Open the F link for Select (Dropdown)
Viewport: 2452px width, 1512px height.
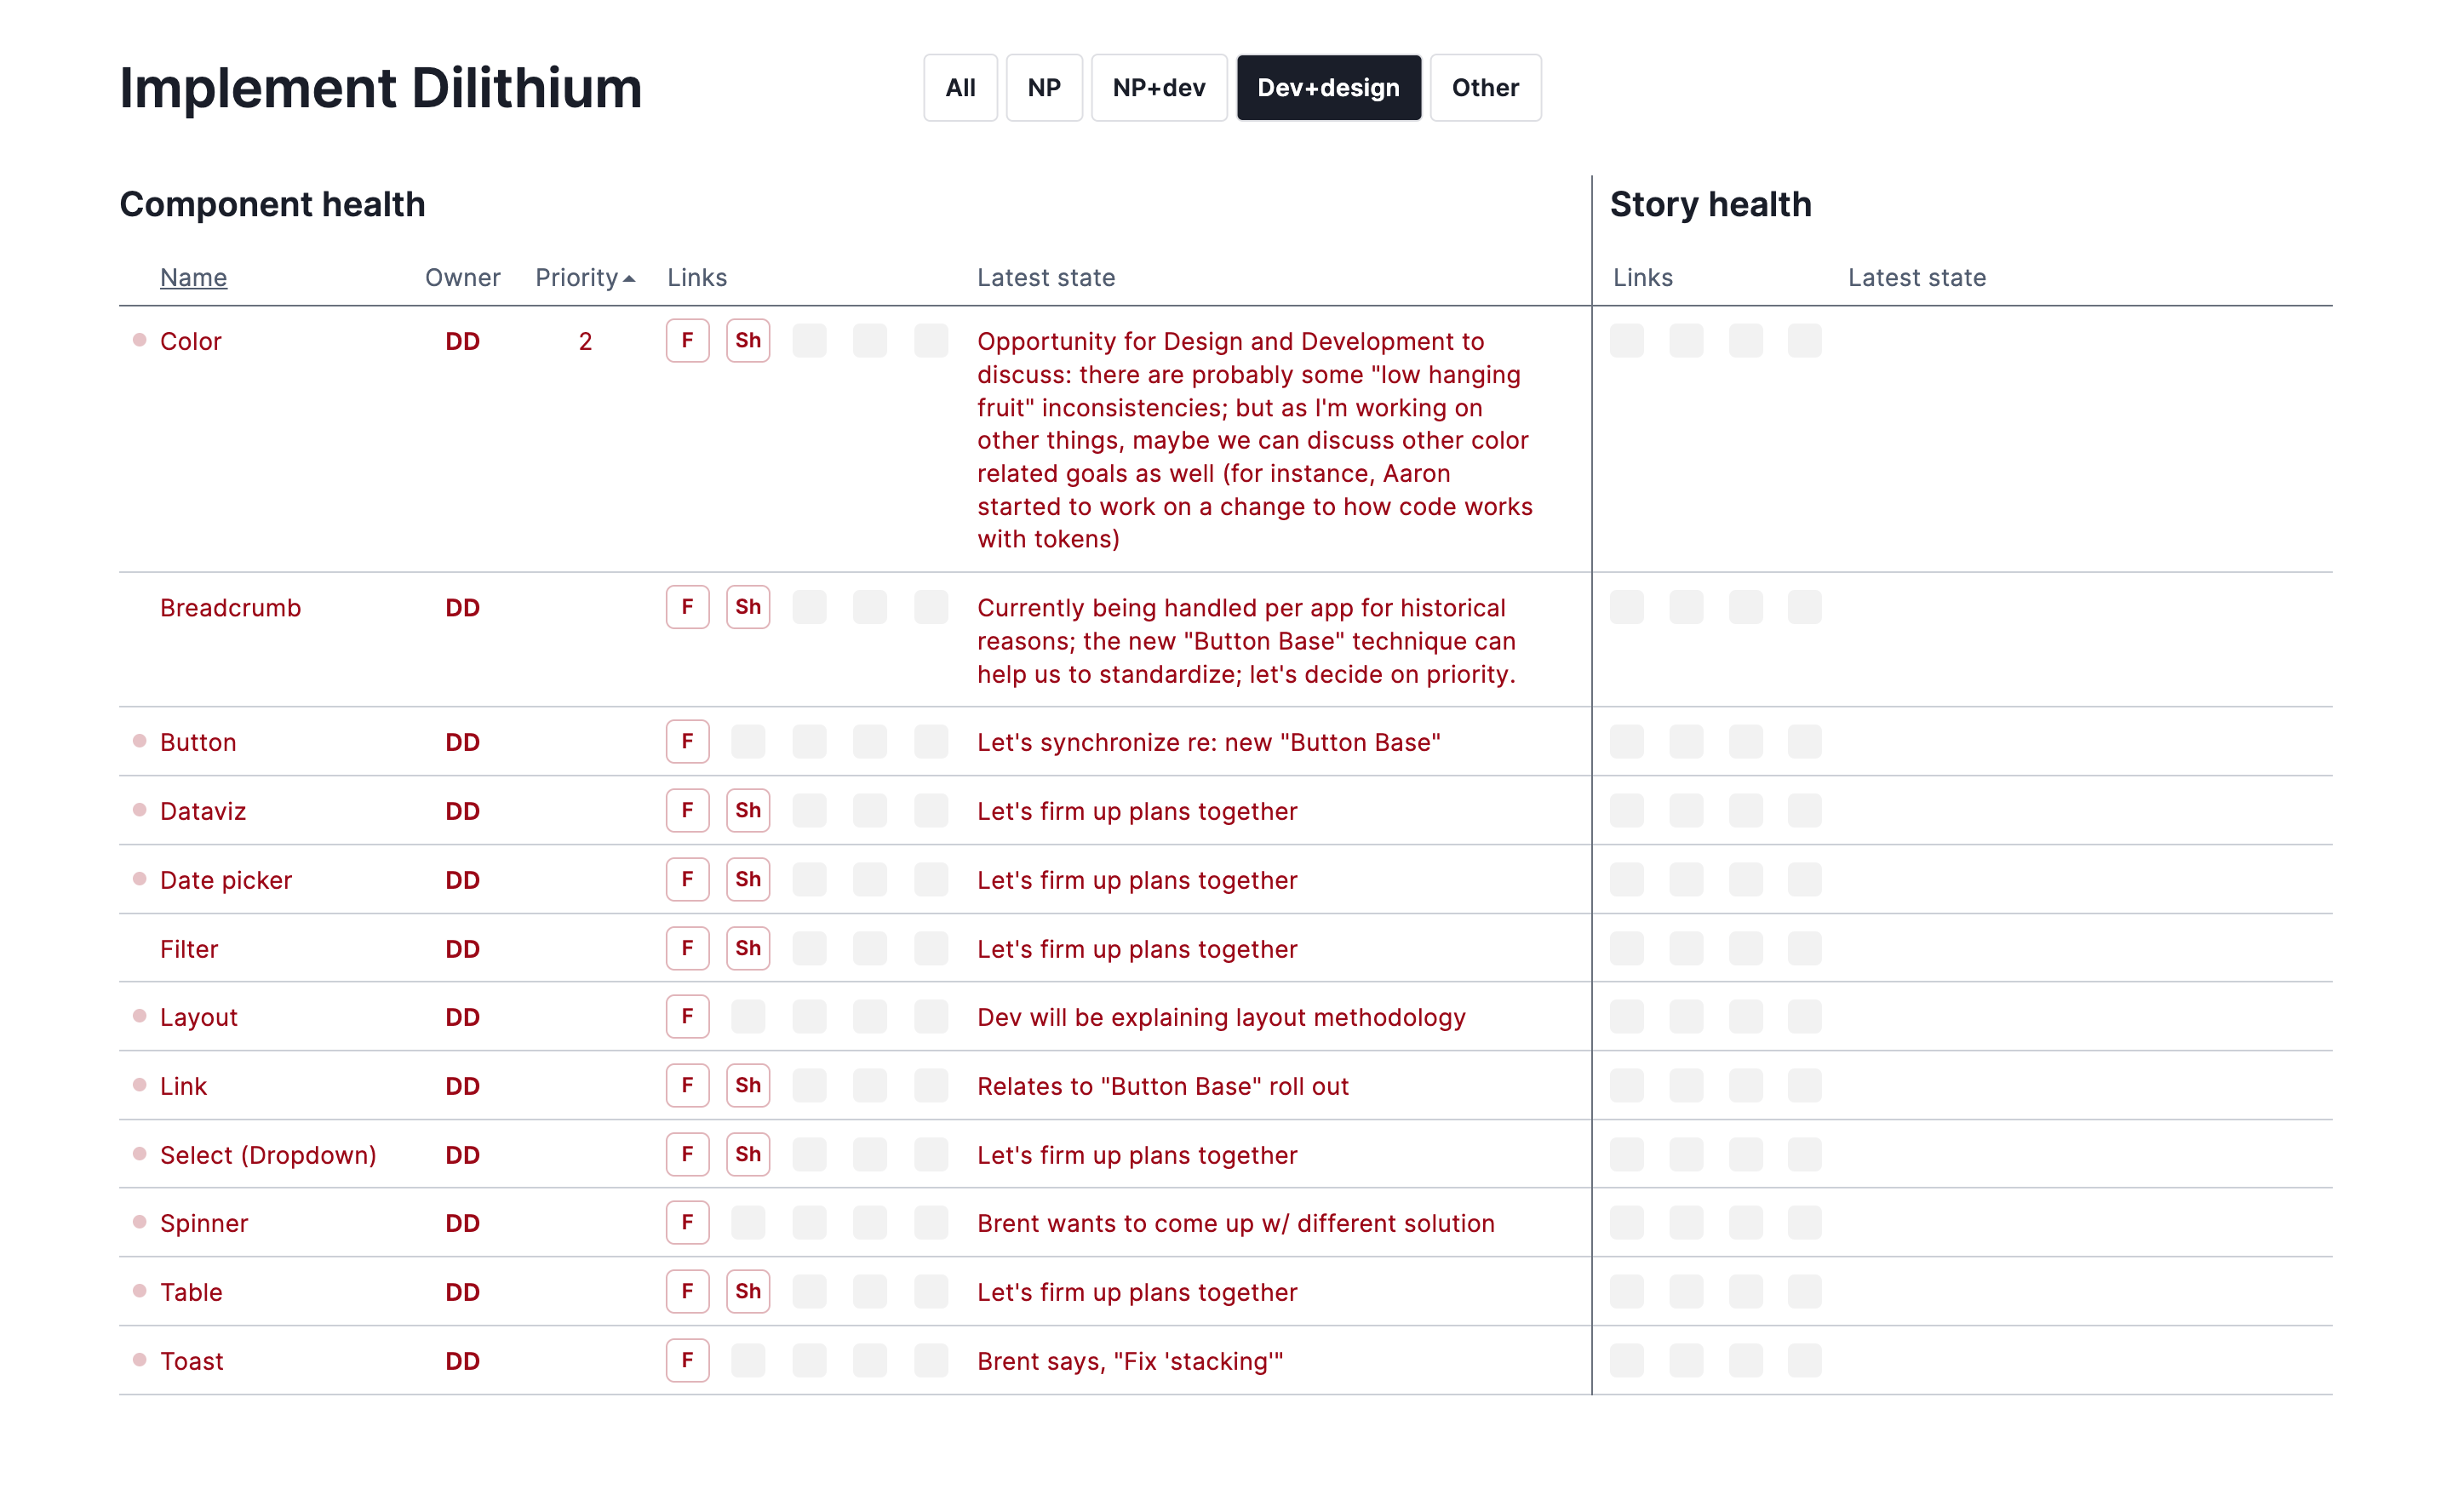(x=687, y=1155)
